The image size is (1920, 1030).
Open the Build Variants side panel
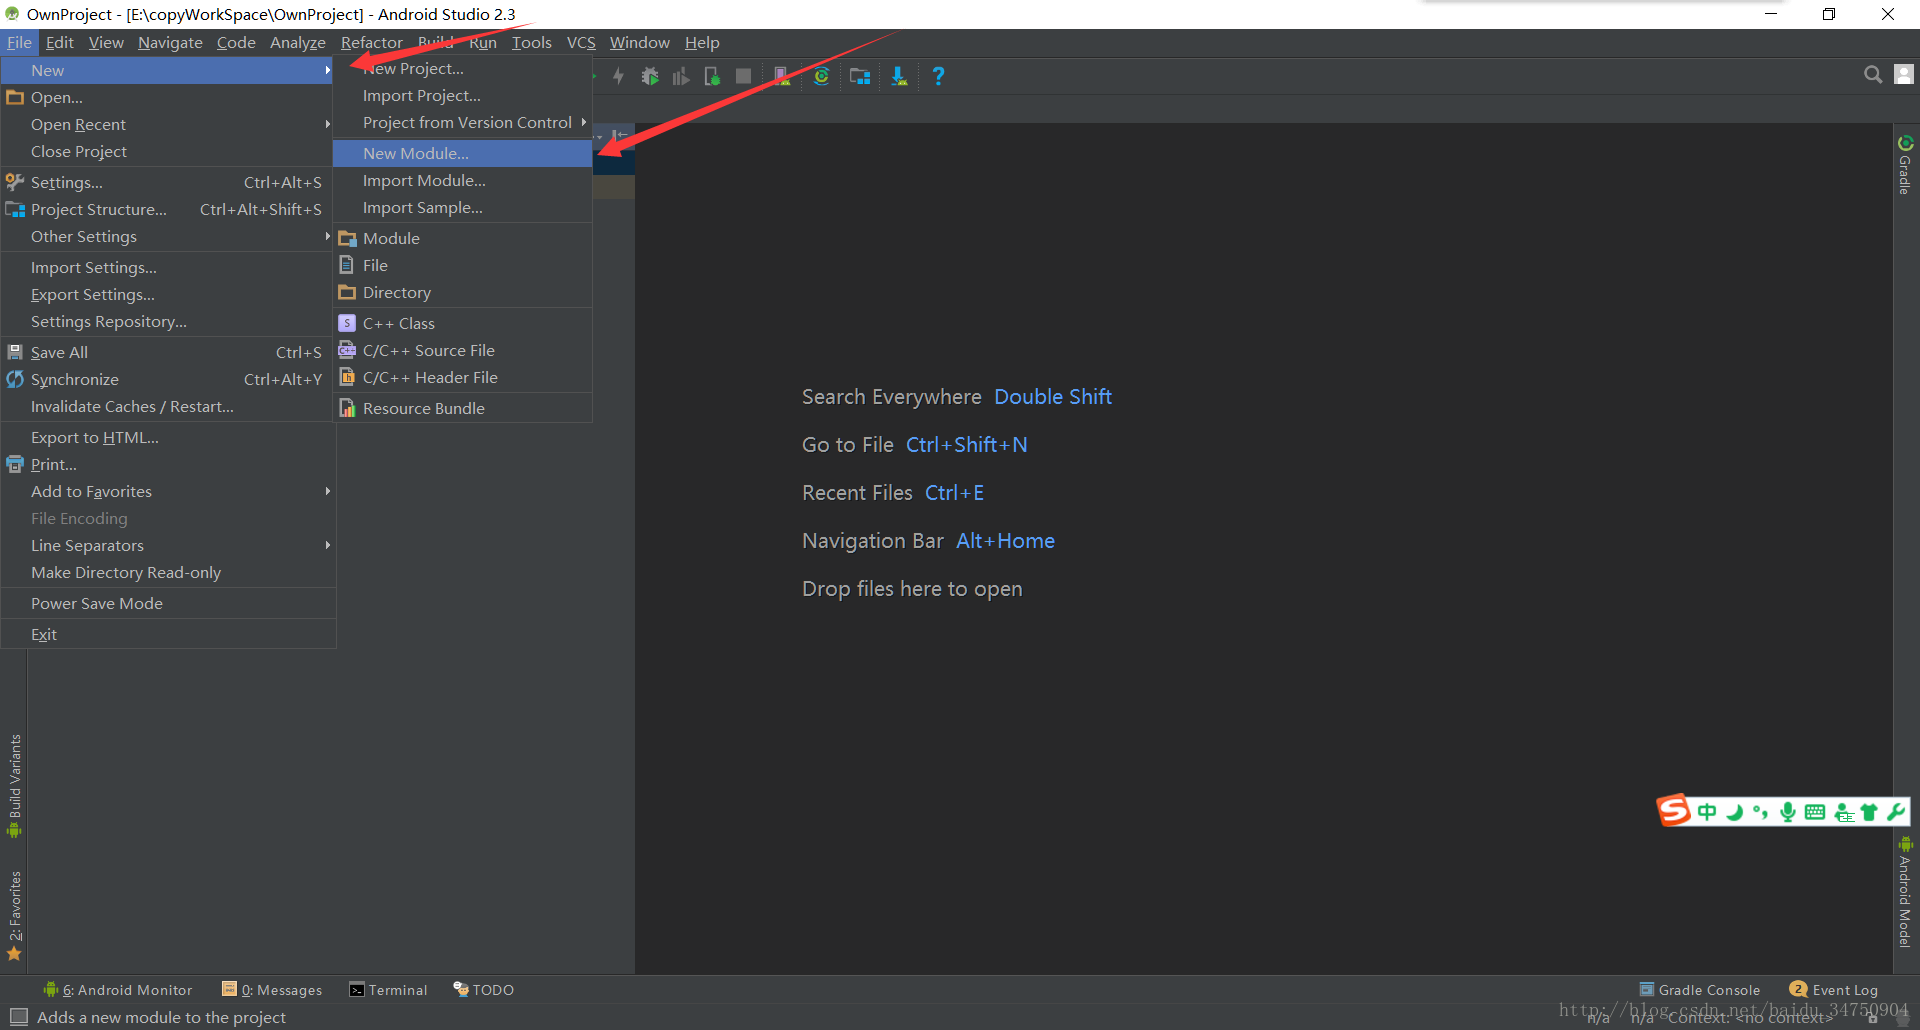(14, 786)
